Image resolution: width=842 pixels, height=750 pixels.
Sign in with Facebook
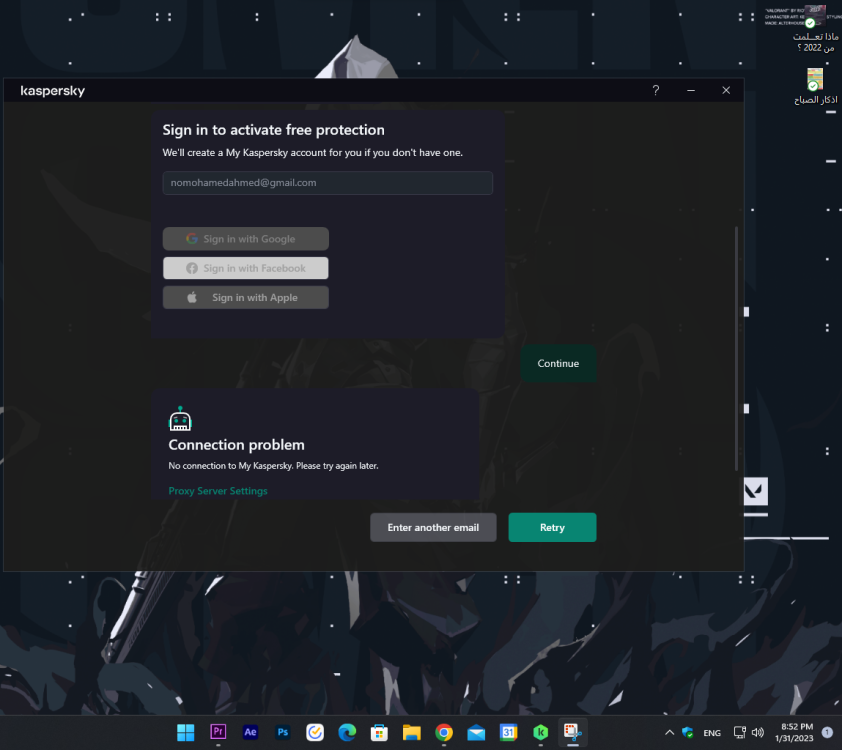(x=245, y=268)
